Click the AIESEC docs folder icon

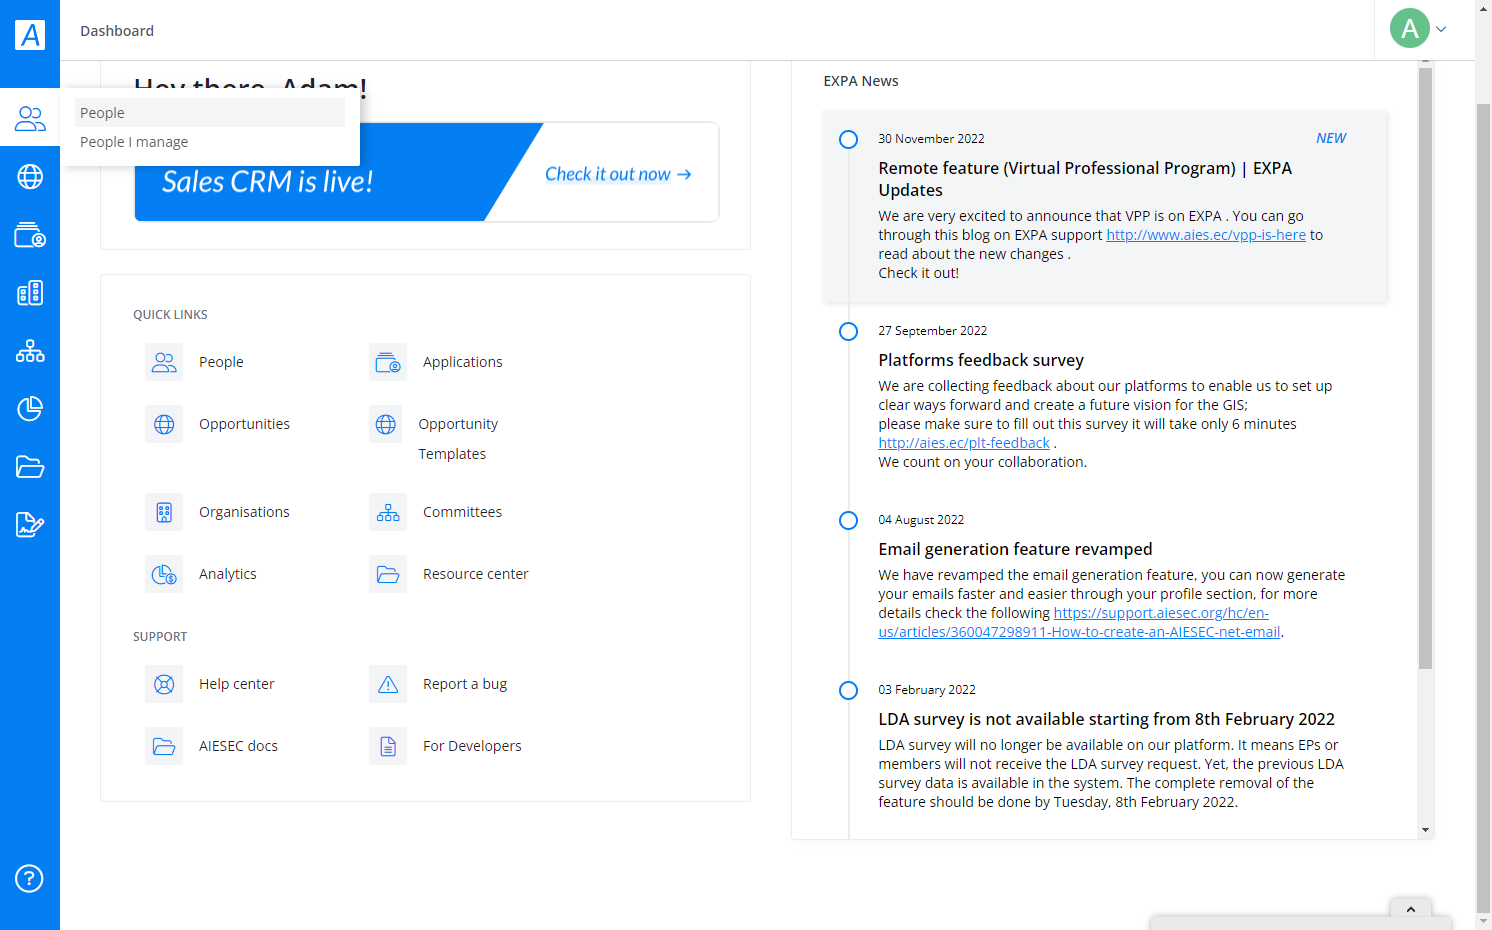pos(164,746)
